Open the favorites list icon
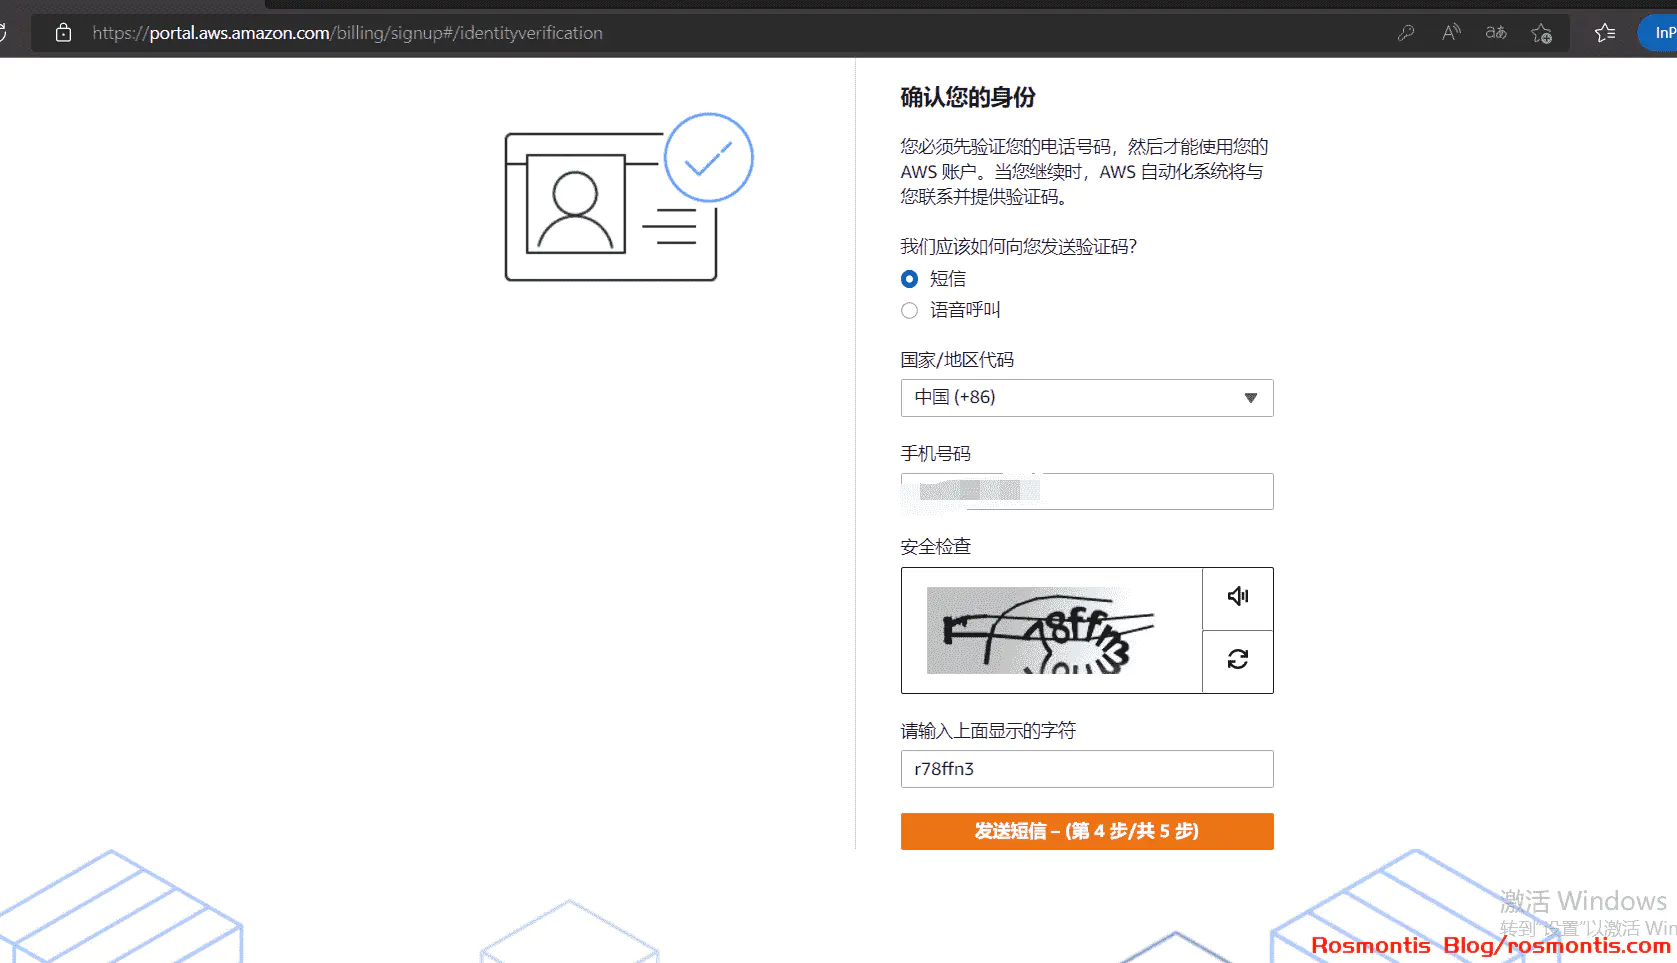 1605,33
